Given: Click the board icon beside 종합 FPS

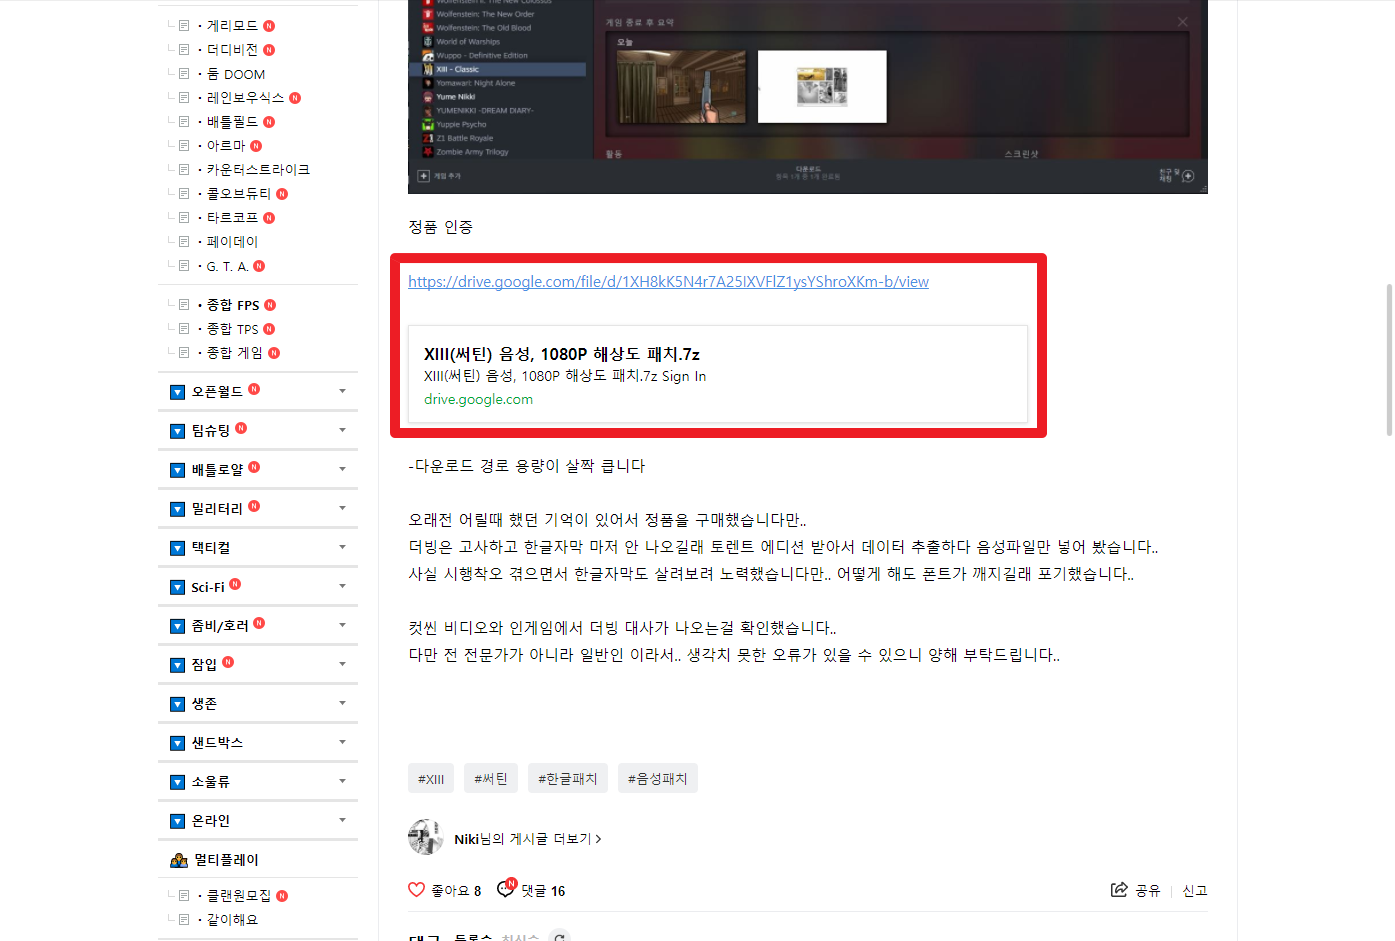Looking at the screenshot, I should (184, 305).
